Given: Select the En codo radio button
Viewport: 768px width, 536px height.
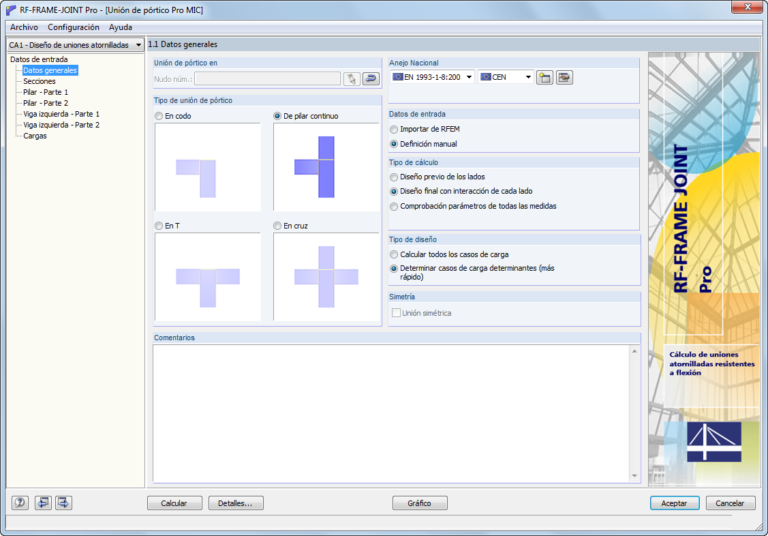Looking at the screenshot, I should [x=159, y=116].
